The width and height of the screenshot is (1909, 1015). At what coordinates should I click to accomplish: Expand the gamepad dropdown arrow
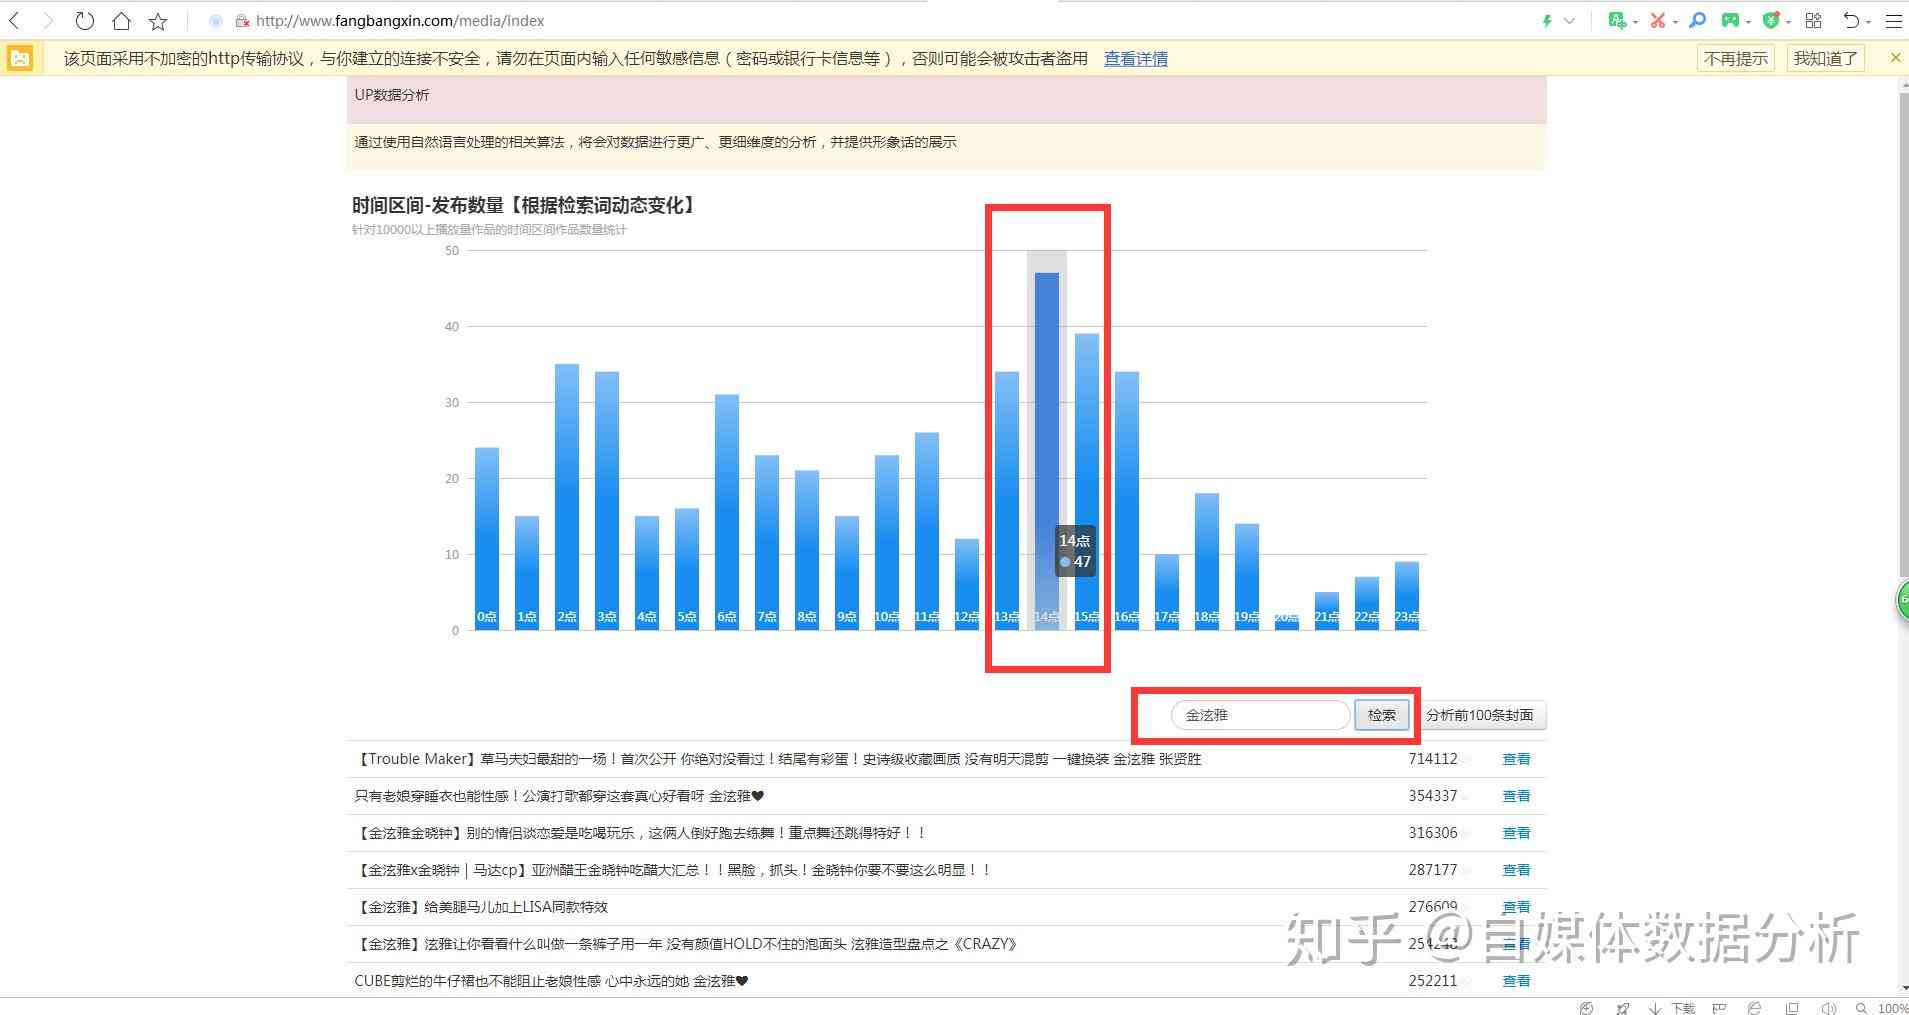tap(1749, 21)
